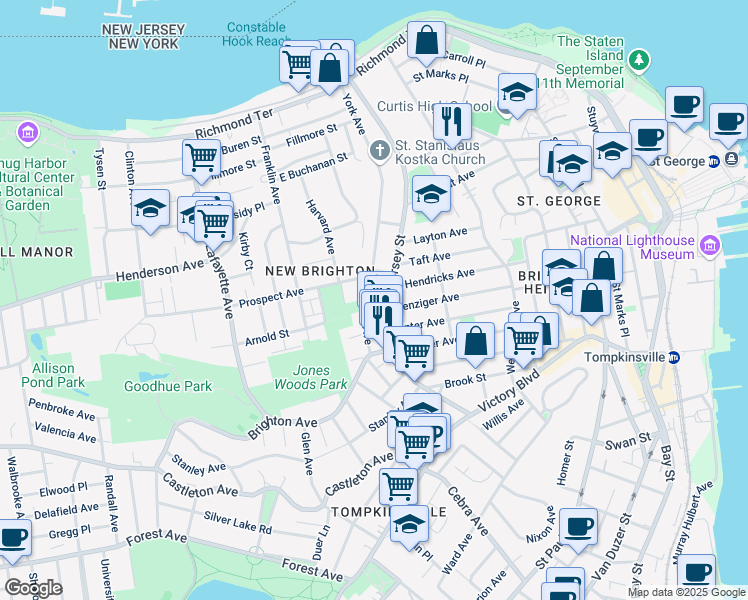Screen dimensions: 748x600
Task: Click the September 11th Memorial tree pin
Action: [639, 61]
